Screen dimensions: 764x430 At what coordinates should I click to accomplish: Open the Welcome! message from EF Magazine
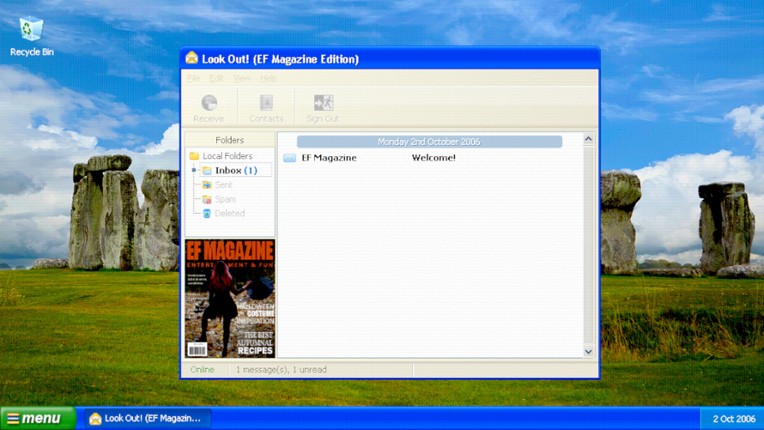433,158
